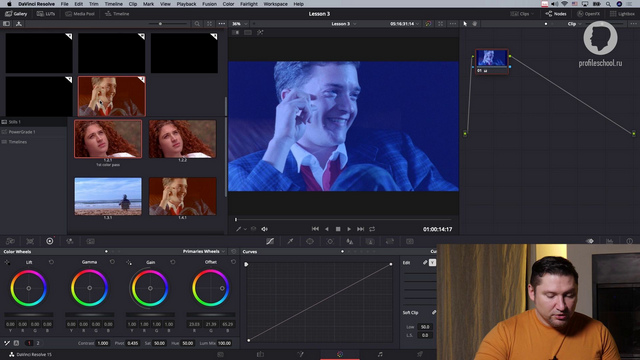Open the Primaries Wheels mode dropdown
The width and height of the screenshot is (640, 360).
tap(204, 251)
